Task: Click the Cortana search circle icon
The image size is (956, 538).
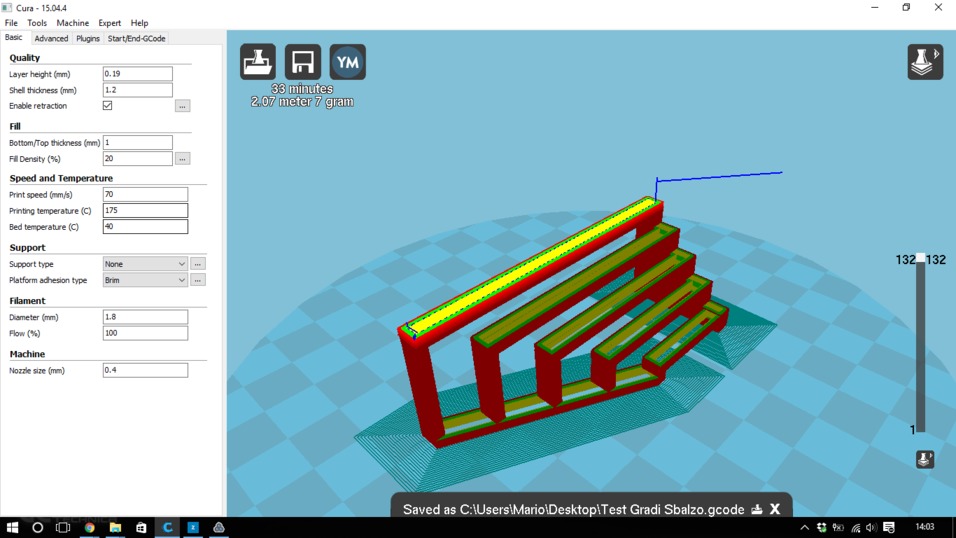Action: click(37, 527)
